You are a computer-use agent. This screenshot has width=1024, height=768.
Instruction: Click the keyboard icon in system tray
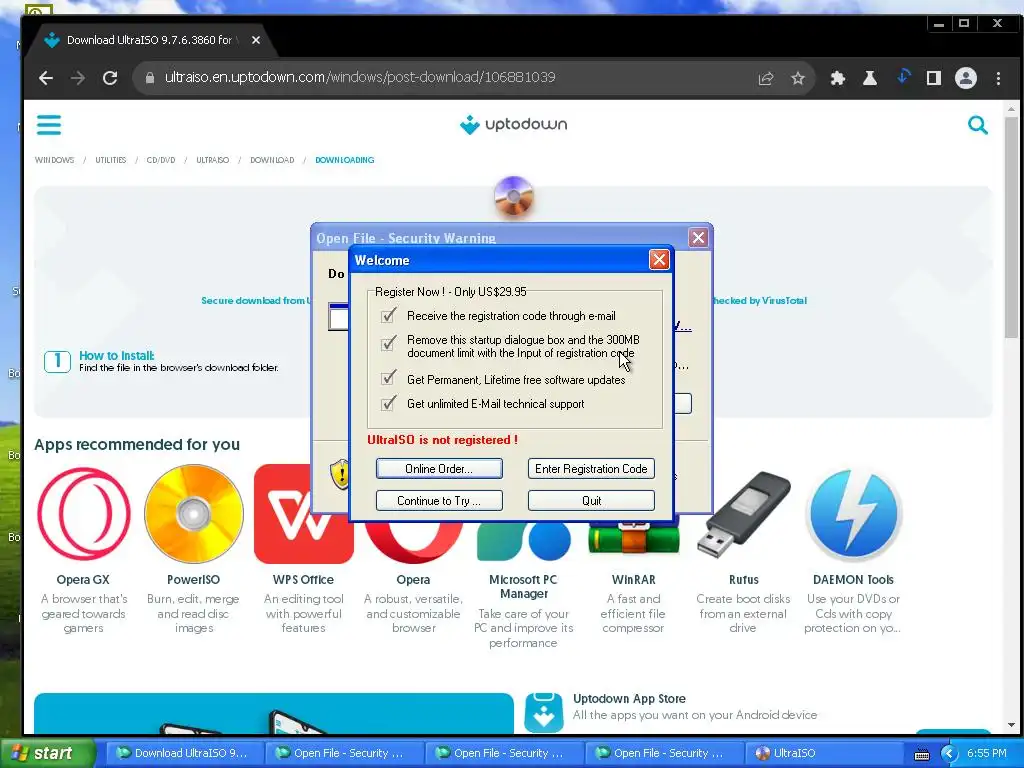pos(921,754)
